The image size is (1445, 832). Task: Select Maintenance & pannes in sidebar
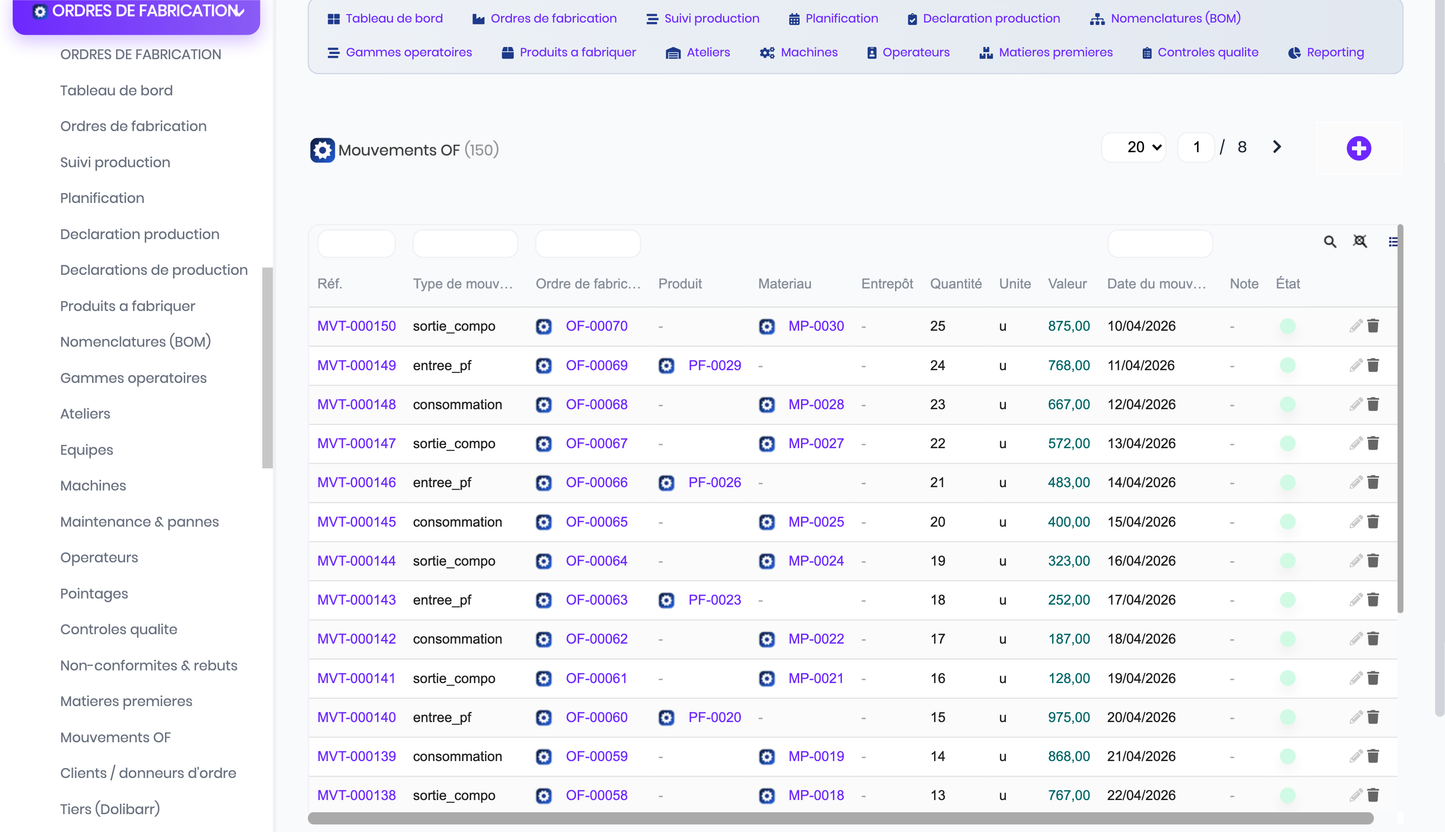139,522
